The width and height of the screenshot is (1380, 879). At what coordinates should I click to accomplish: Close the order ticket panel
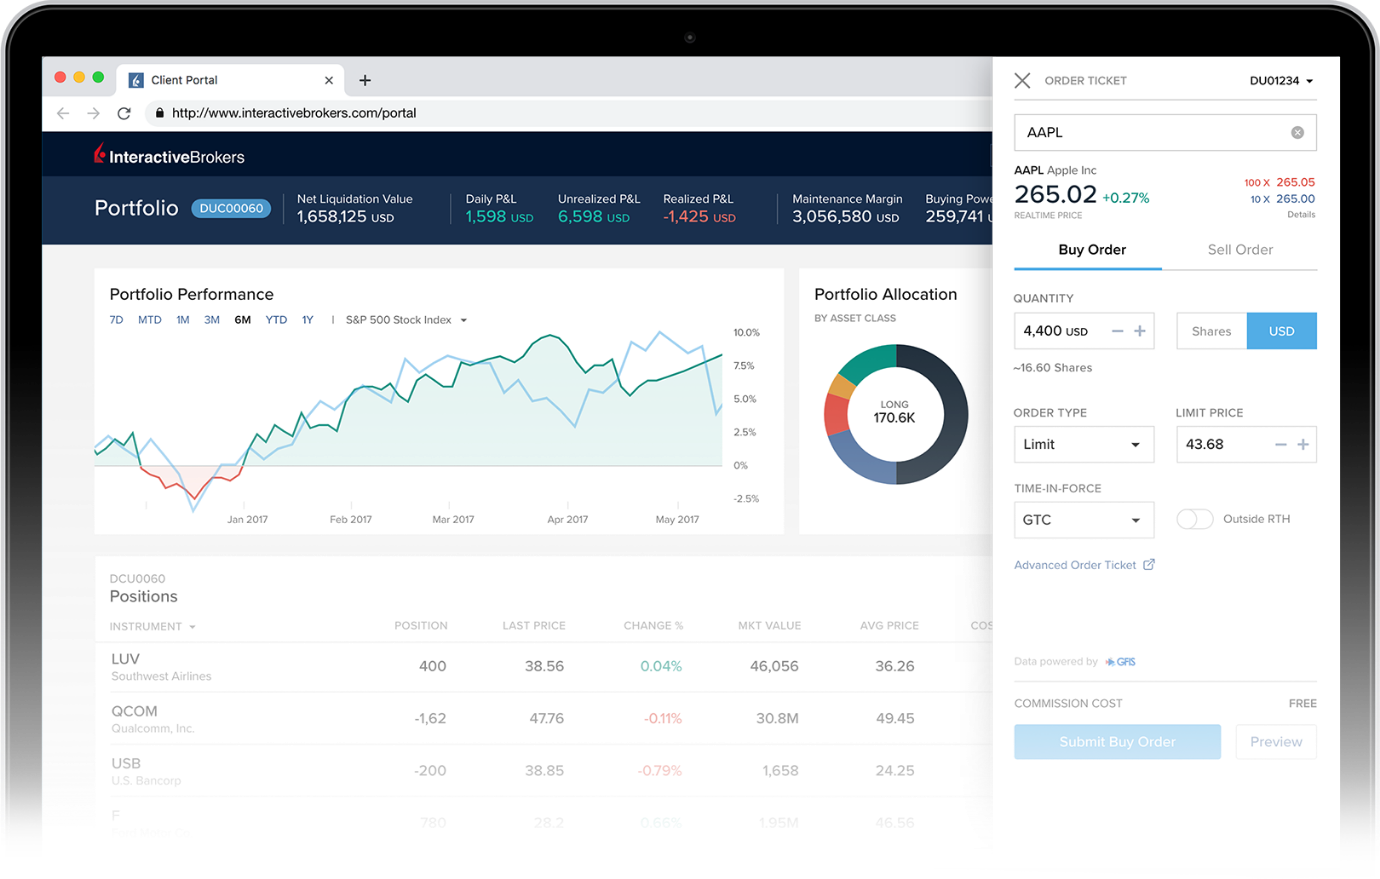(x=1022, y=80)
